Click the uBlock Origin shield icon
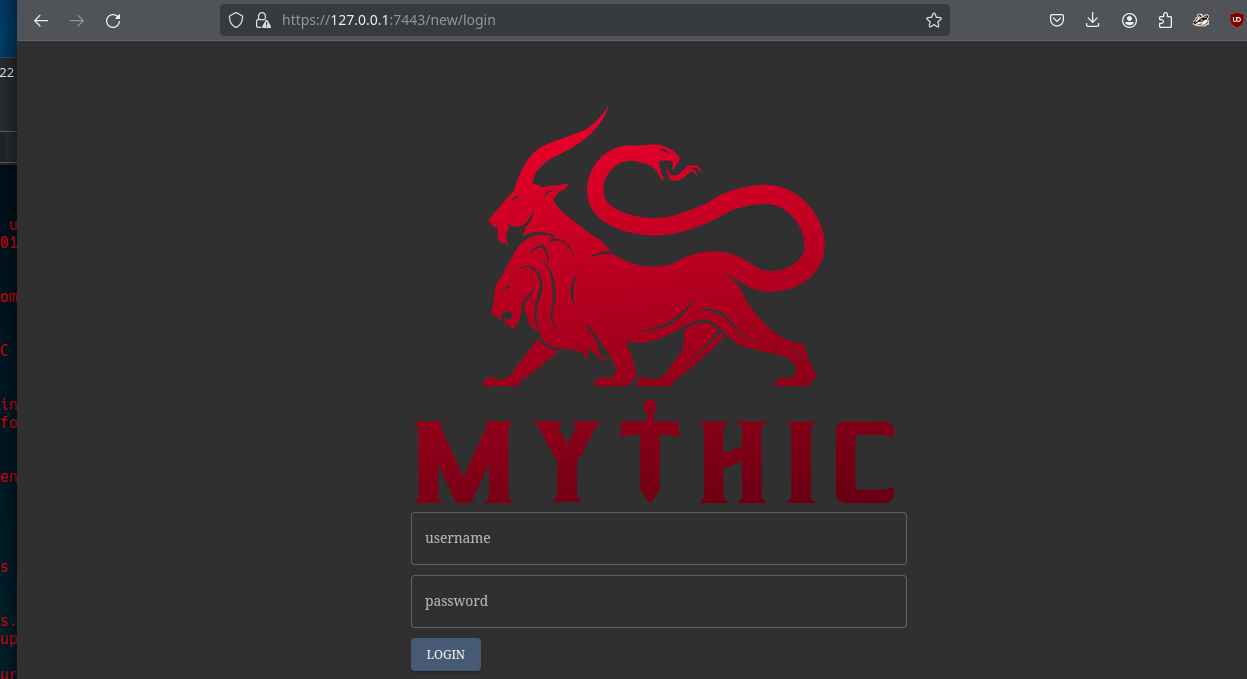Viewport: 1247px width, 679px height. 1237,20
